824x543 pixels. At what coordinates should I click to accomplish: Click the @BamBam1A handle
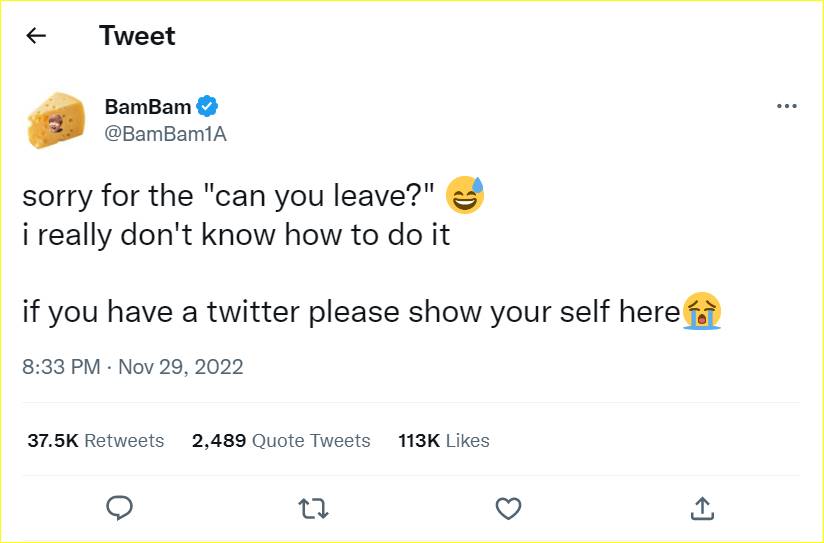166,134
